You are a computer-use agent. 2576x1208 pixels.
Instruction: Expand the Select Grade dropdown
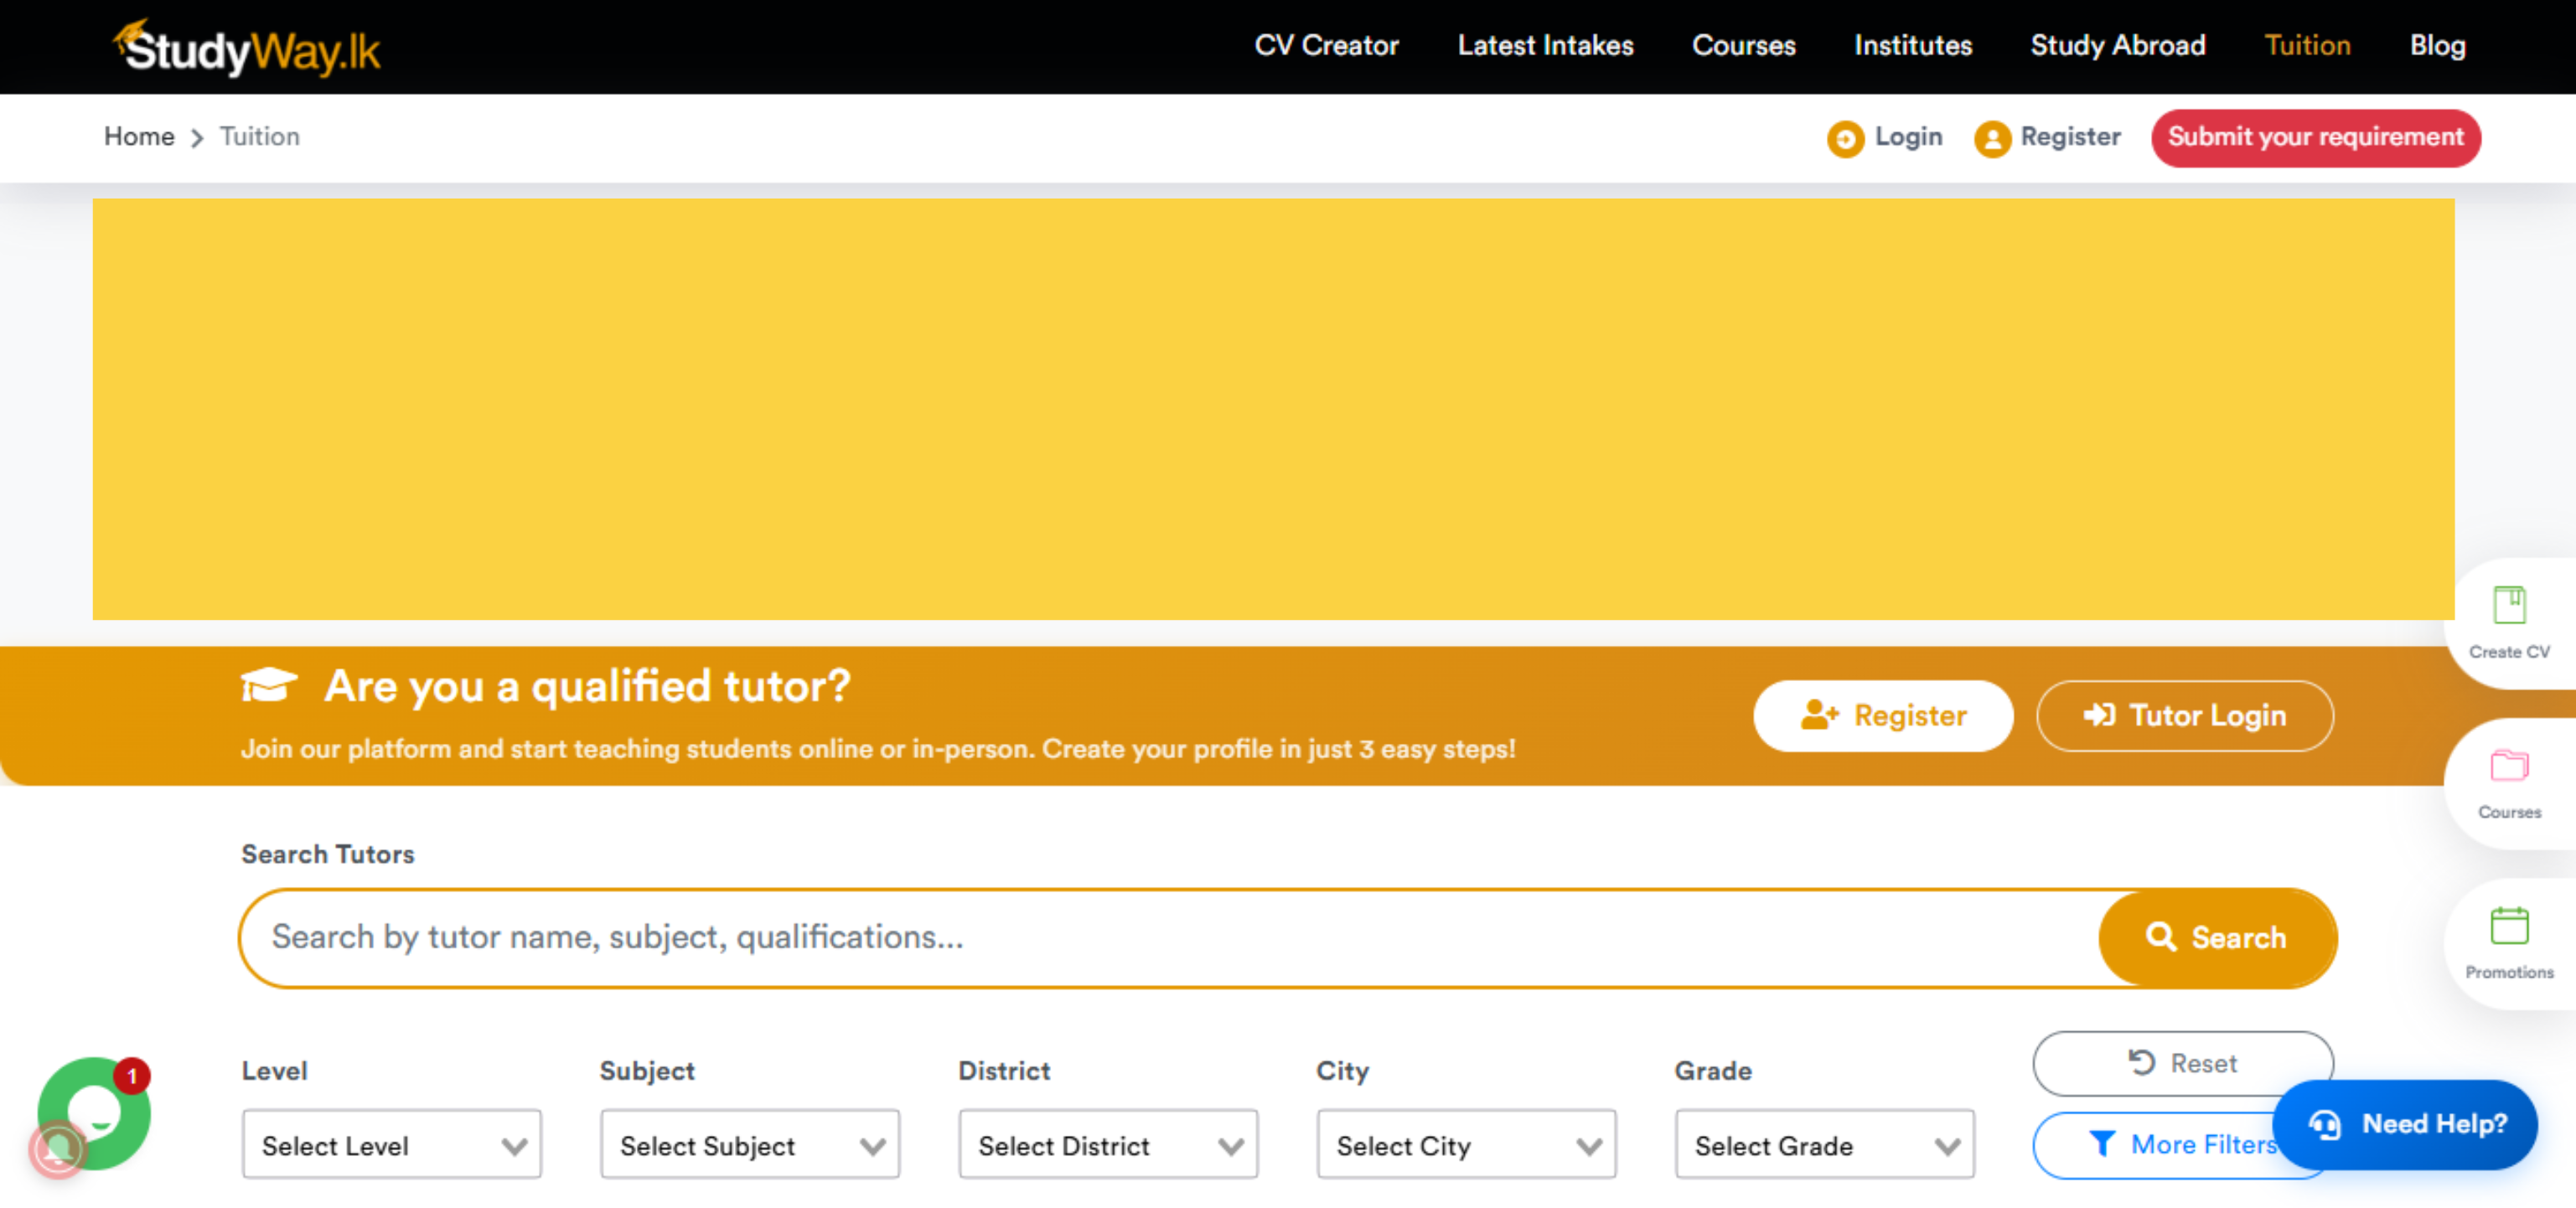(1824, 1145)
